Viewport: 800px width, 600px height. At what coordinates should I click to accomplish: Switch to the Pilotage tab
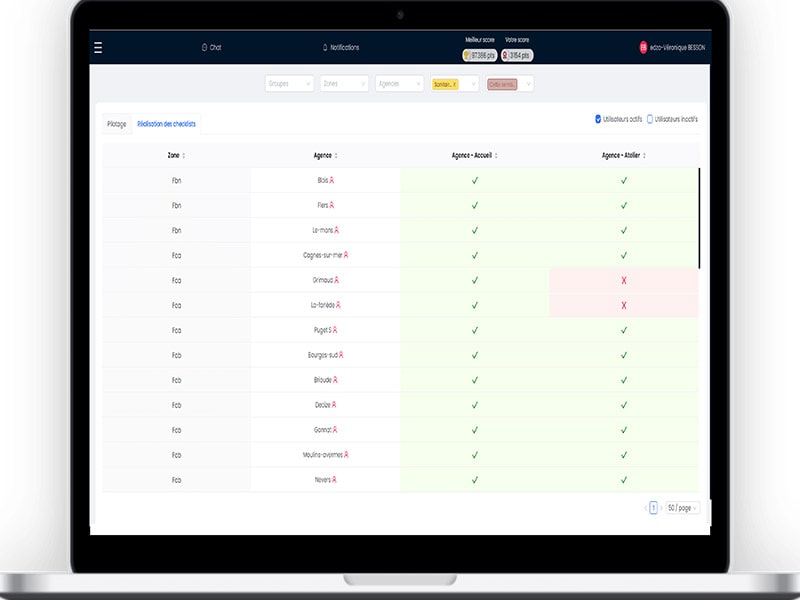coord(117,124)
